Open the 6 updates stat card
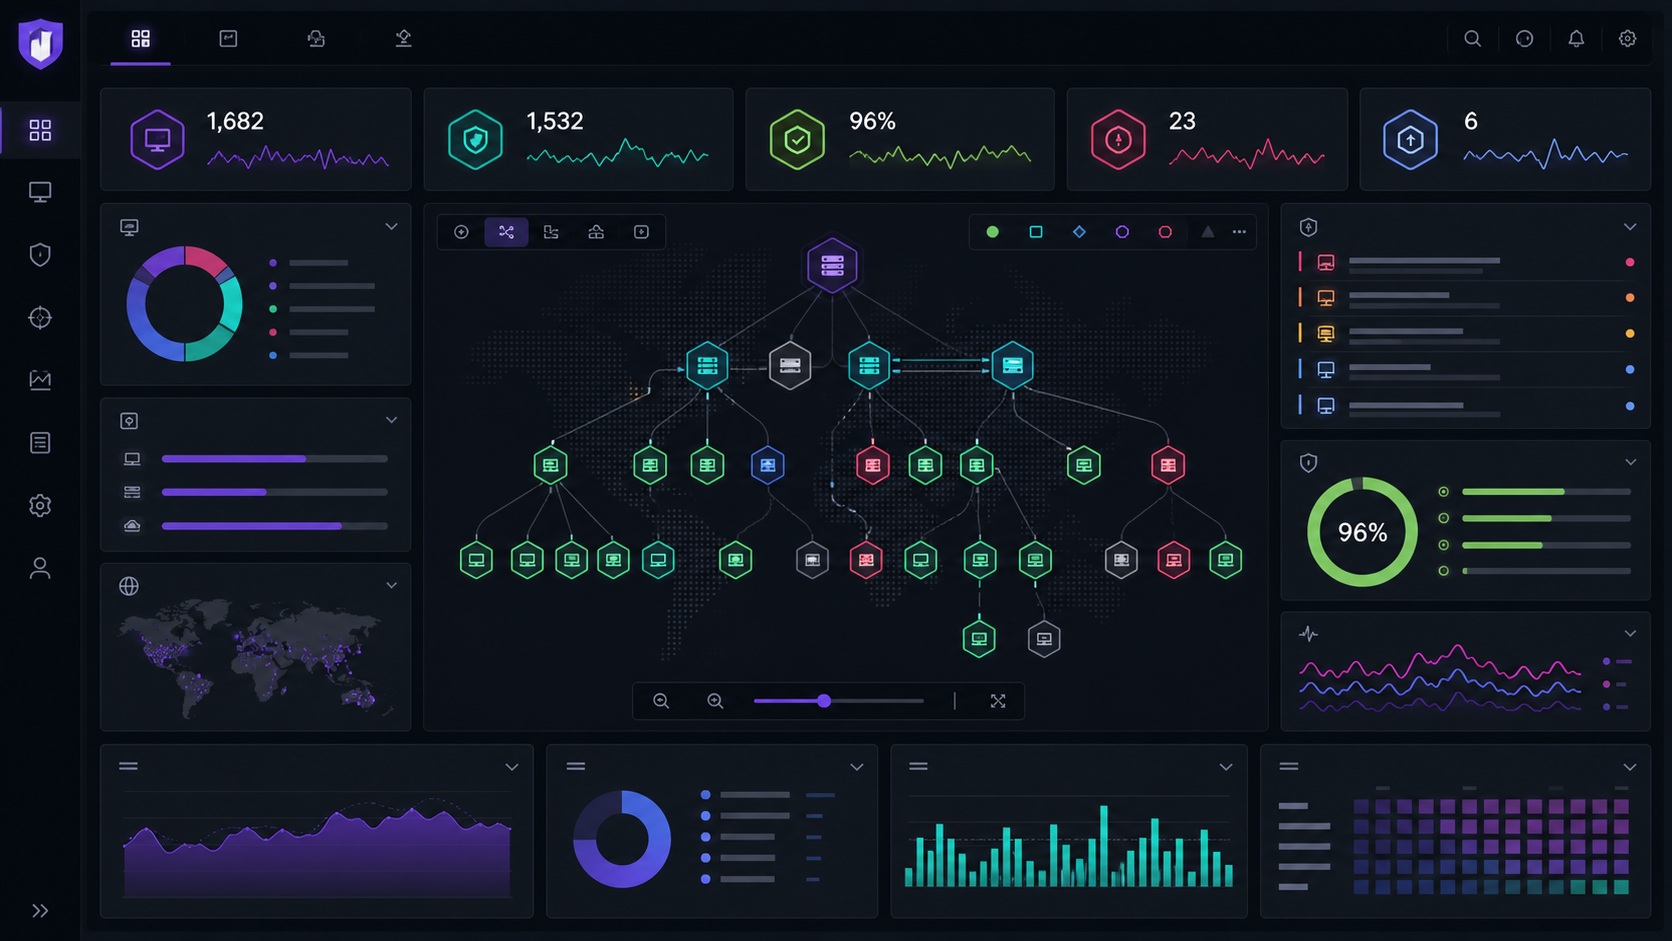Screen dimensions: 1672x941 [x=1505, y=139]
